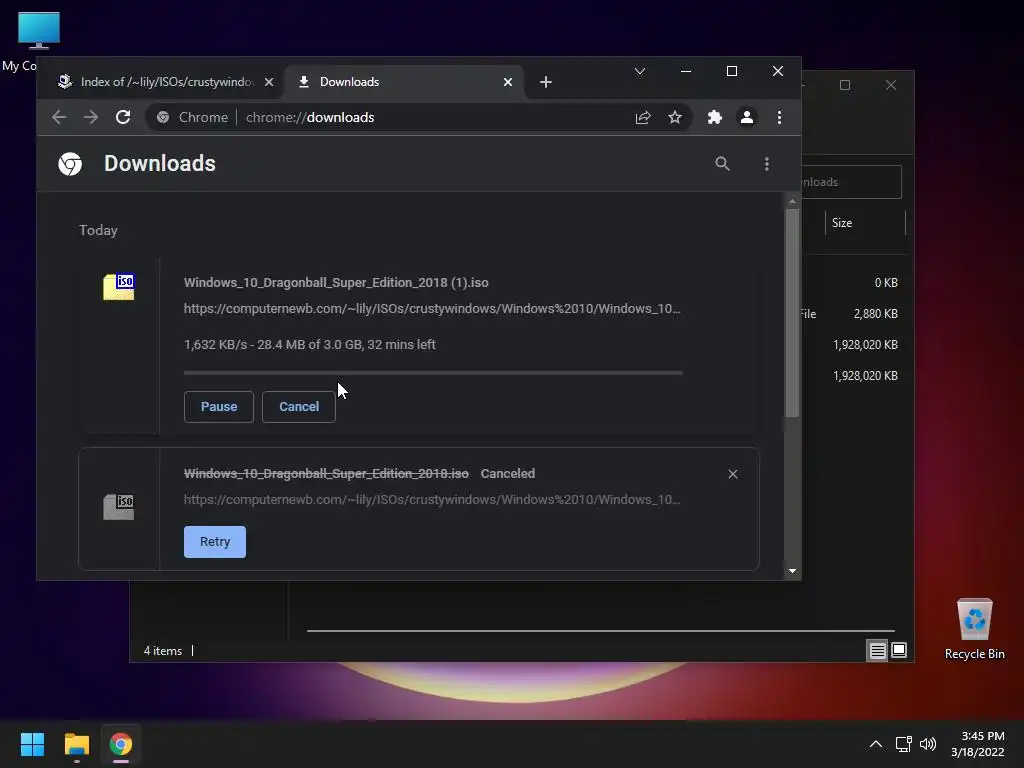Viewport: 1024px width, 768px height.
Task: Click the active download progress bar
Action: (x=433, y=373)
